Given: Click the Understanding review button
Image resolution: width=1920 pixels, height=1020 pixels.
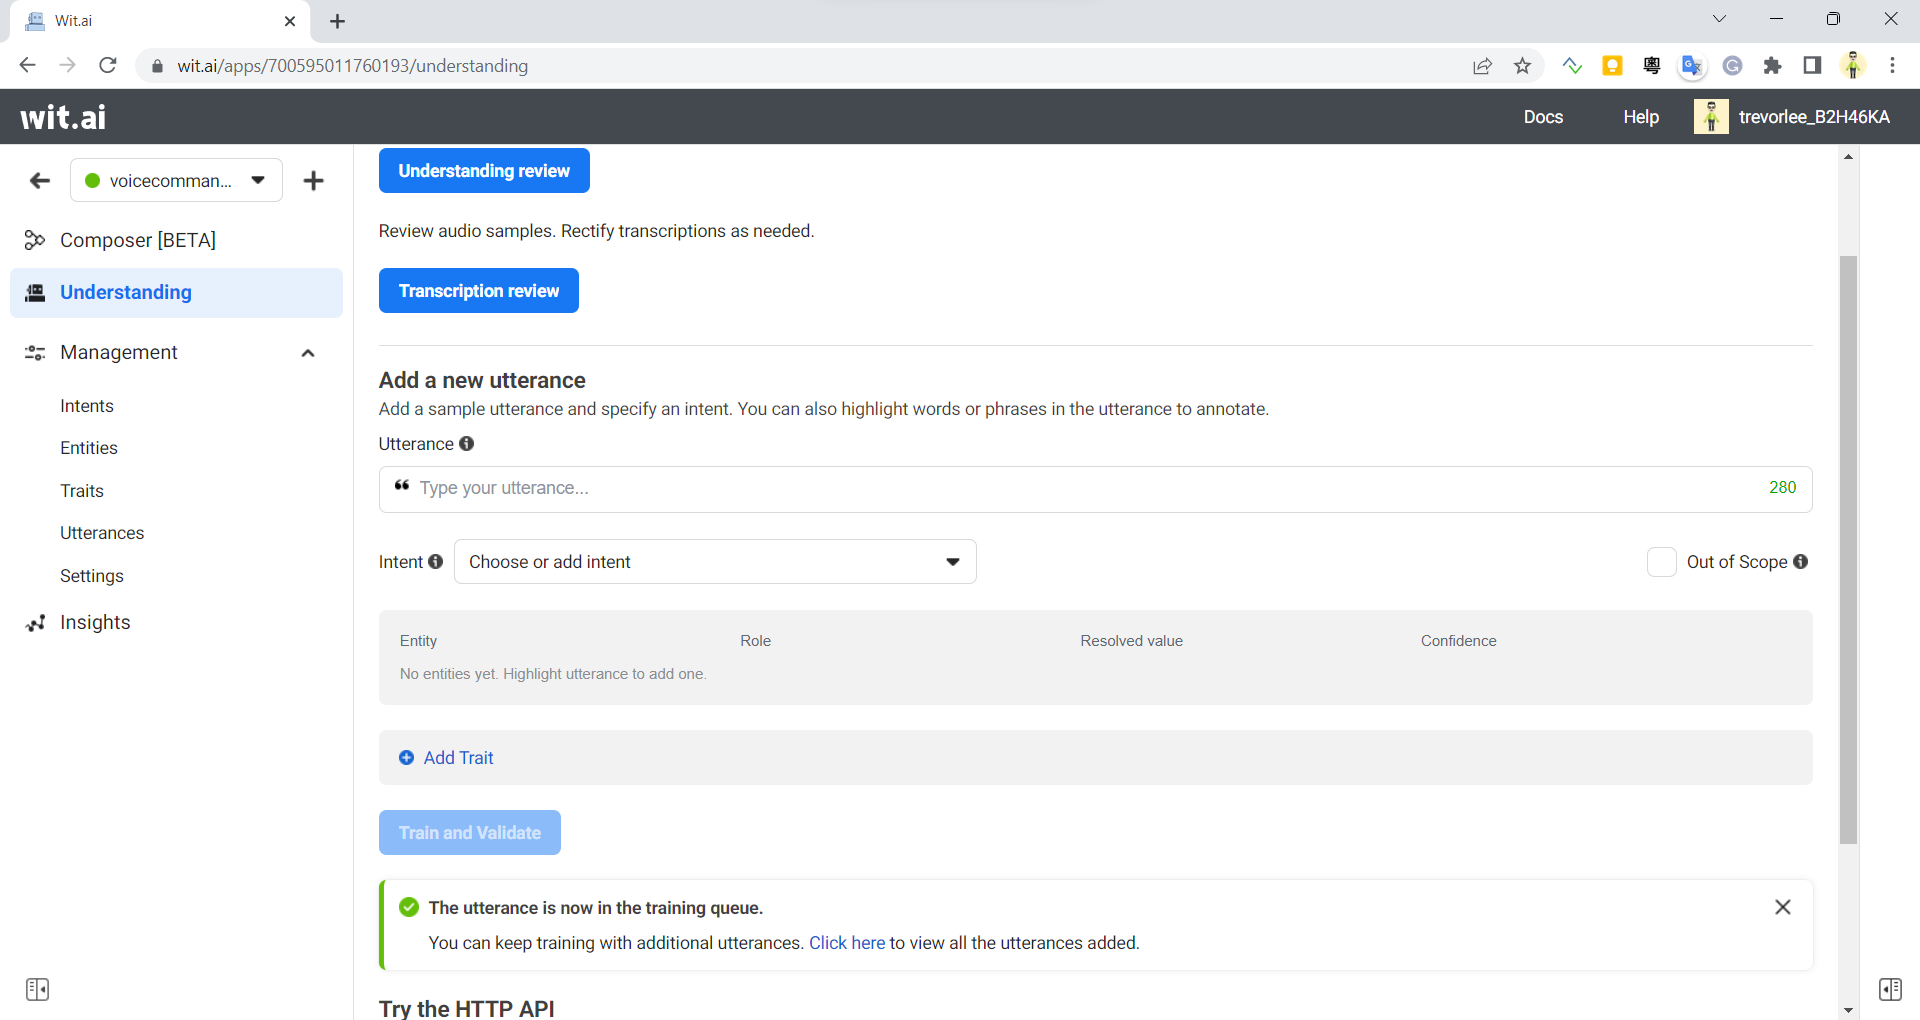Looking at the screenshot, I should 484,171.
